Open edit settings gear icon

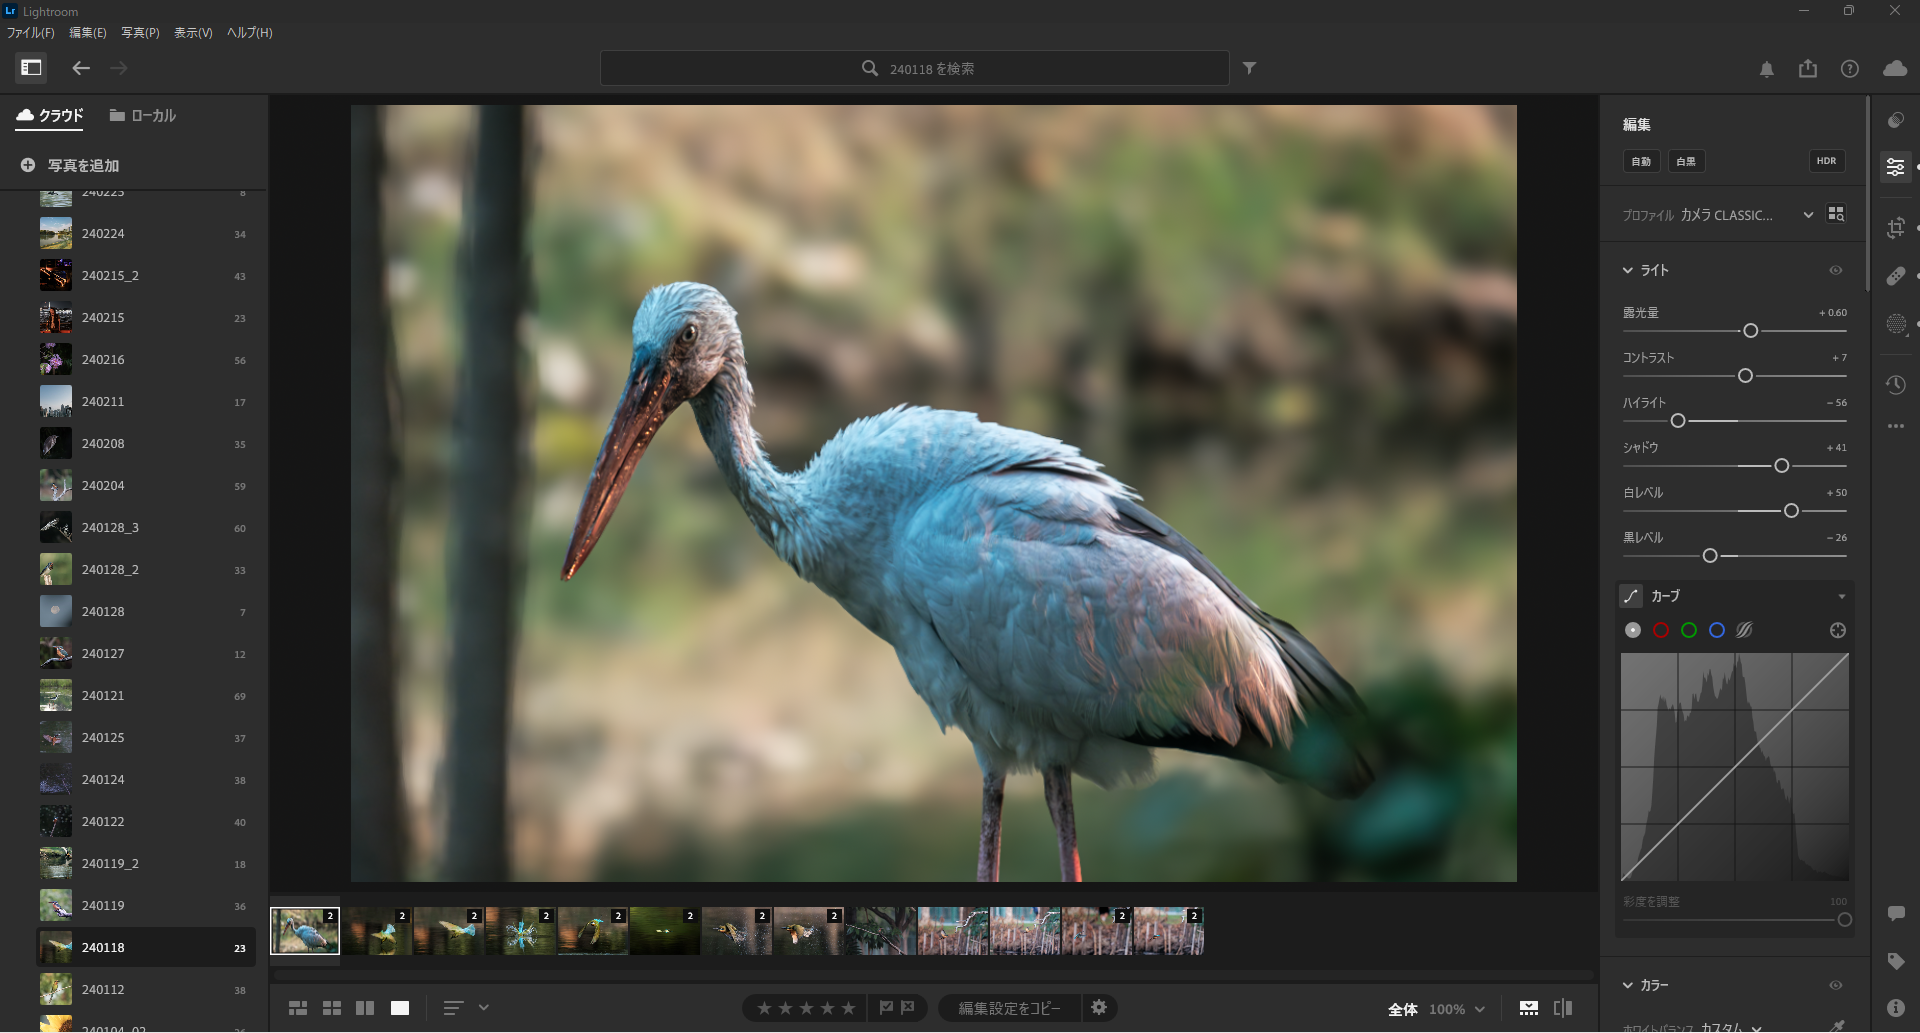coord(1099,1007)
